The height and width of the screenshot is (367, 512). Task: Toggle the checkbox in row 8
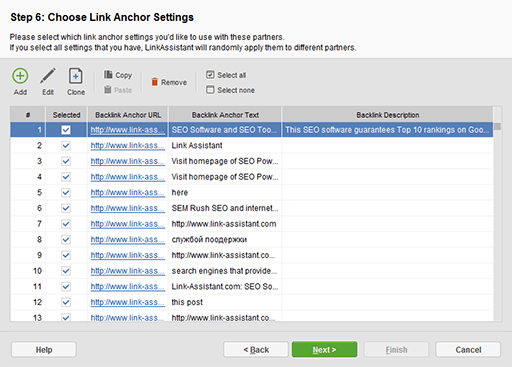point(66,239)
